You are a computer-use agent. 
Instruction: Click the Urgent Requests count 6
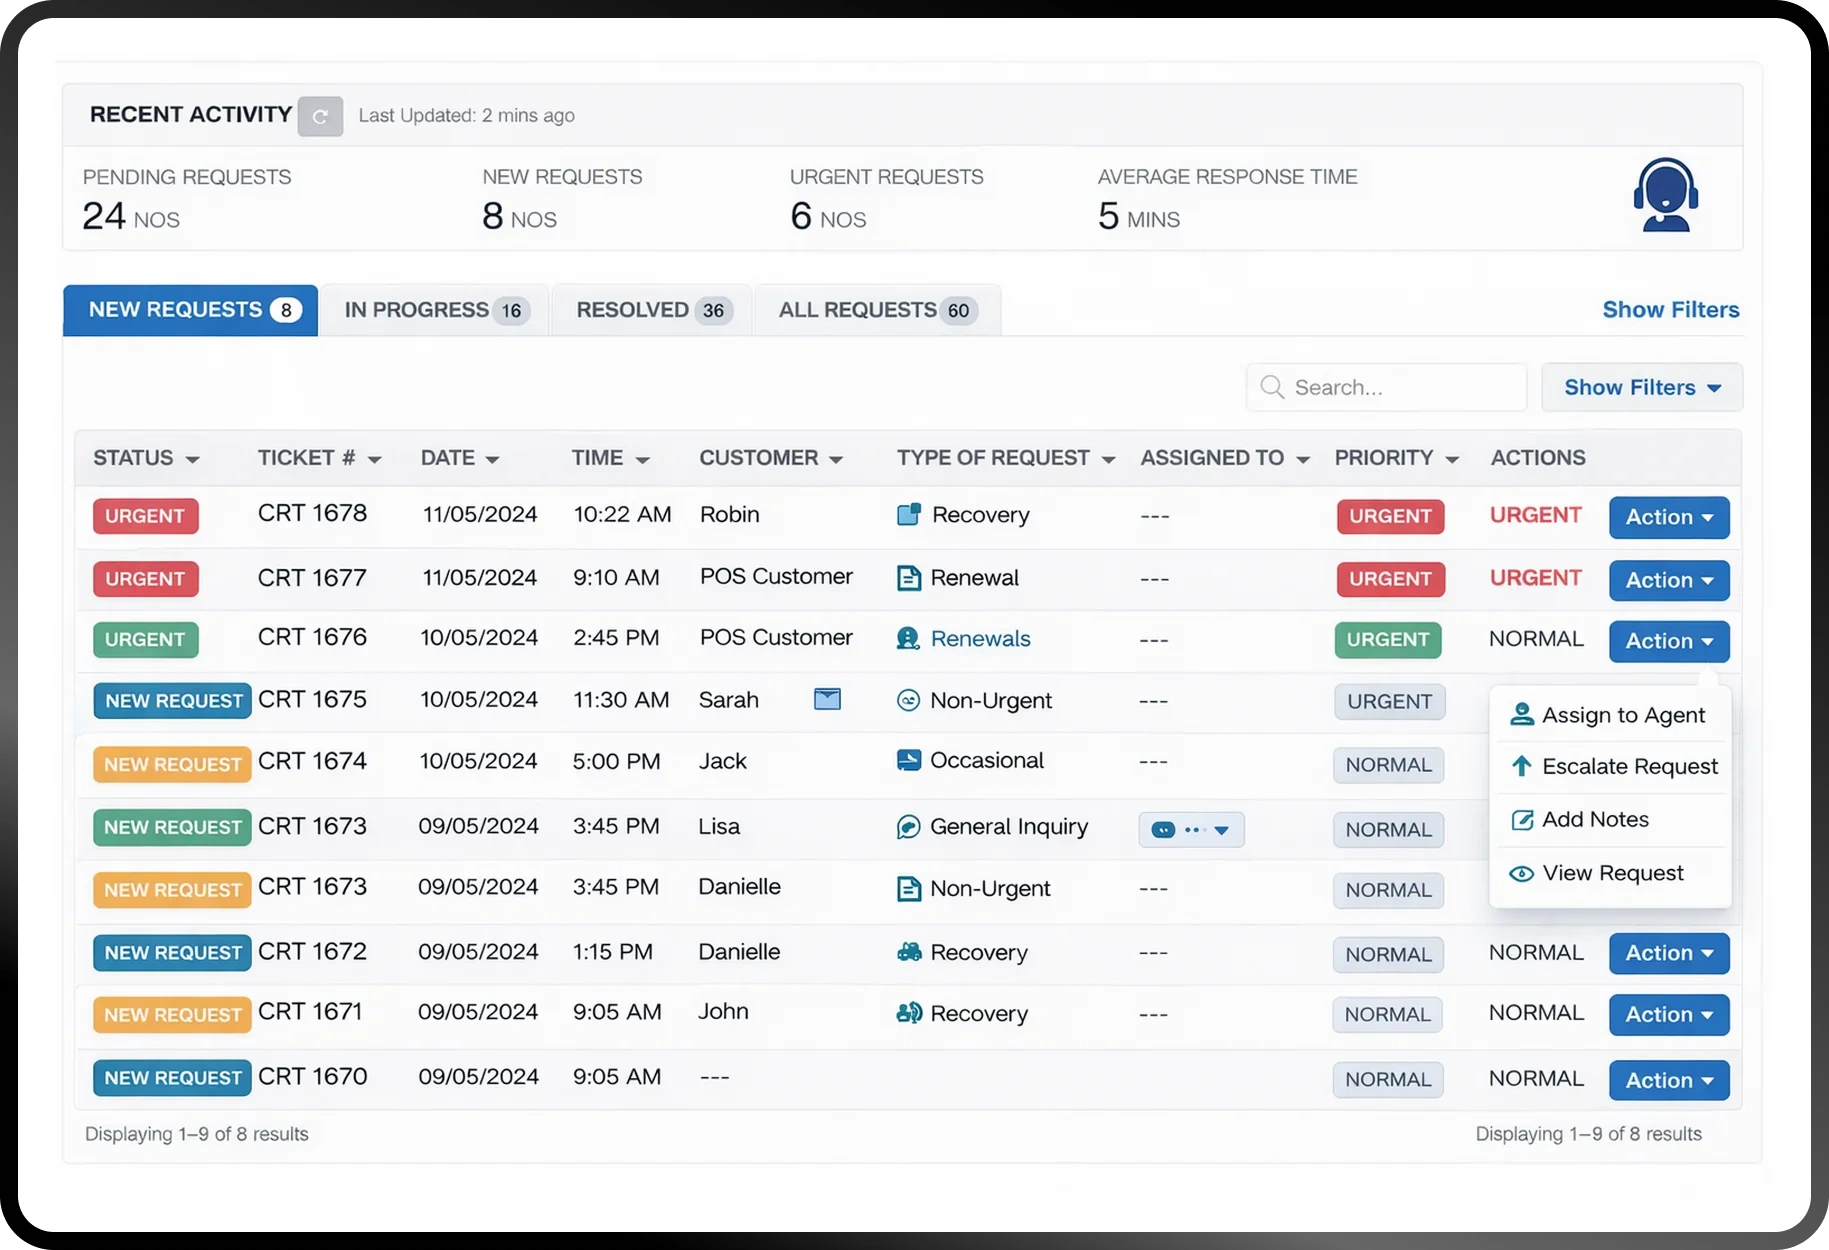coord(801,216)
